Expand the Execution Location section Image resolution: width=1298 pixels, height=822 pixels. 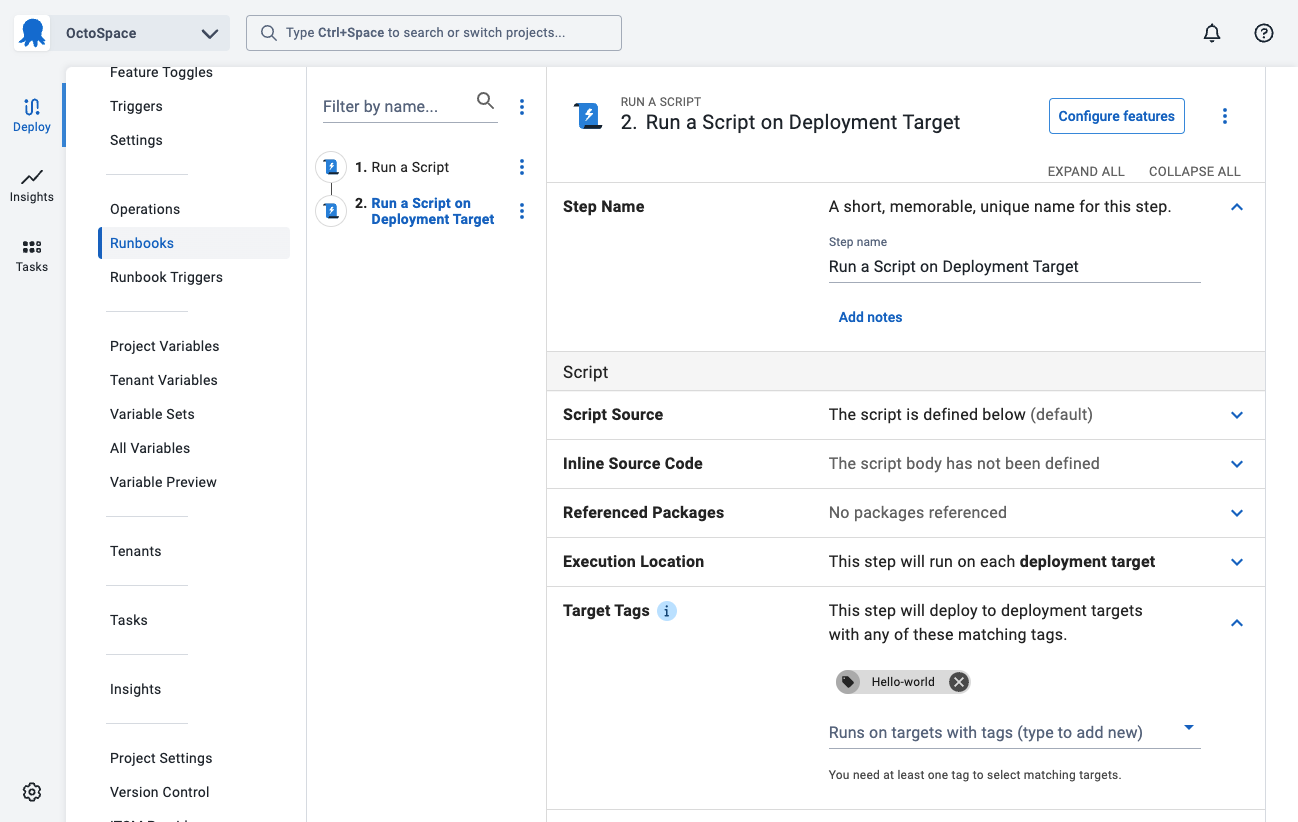pyautogui.click(x=1237, y=562)
